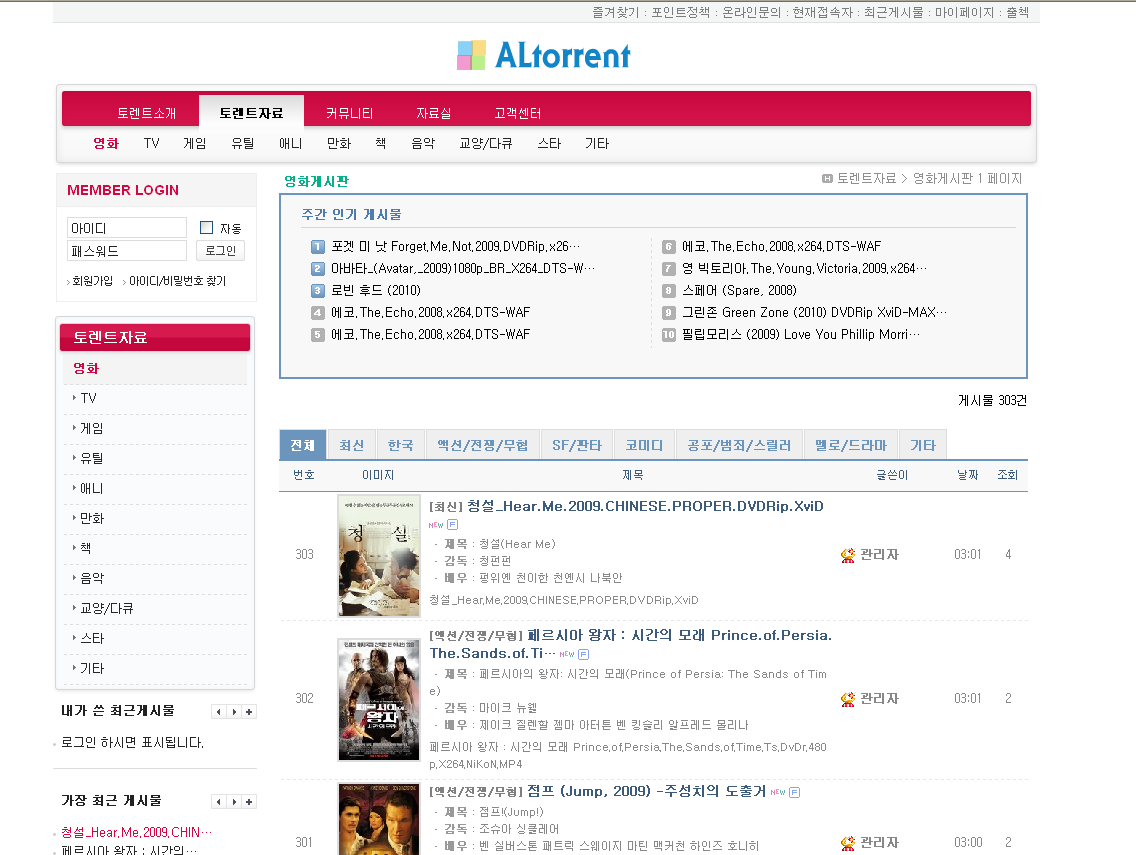Open 커뮤니티 main menu tab
This screenshot has height=855, width=1136.
tap(349, 113)
